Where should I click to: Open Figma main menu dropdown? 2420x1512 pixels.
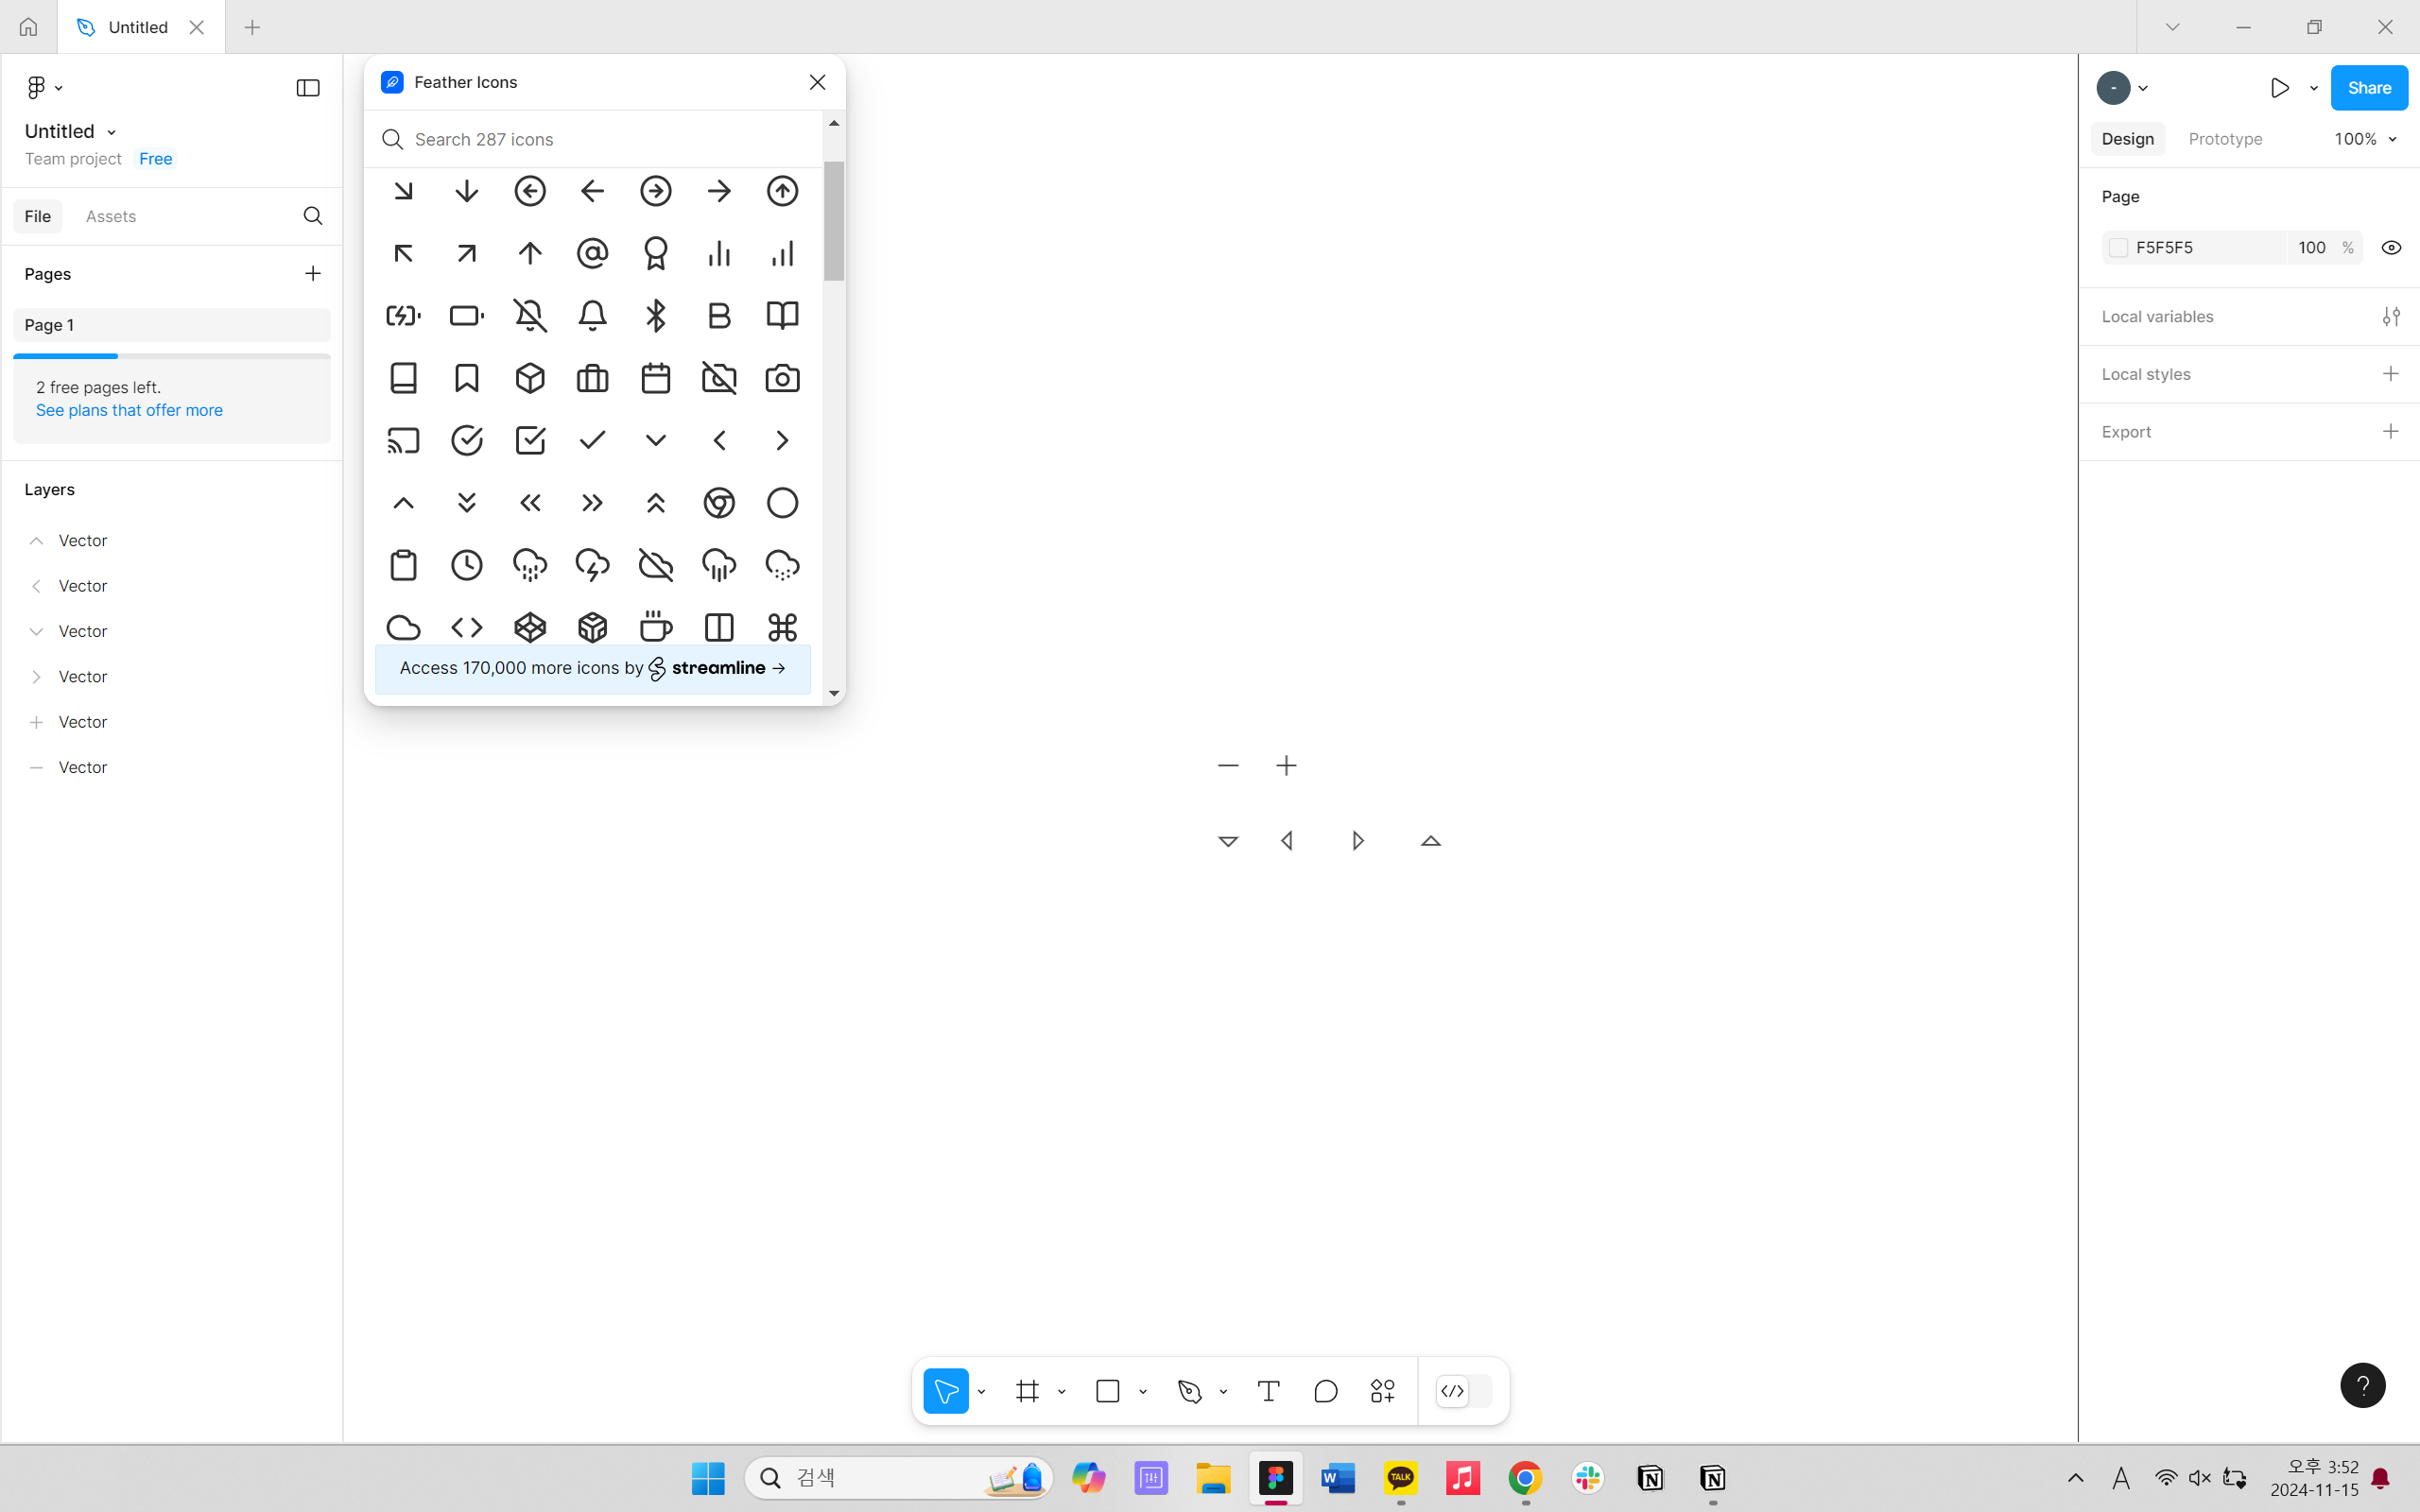click(44, 88)
